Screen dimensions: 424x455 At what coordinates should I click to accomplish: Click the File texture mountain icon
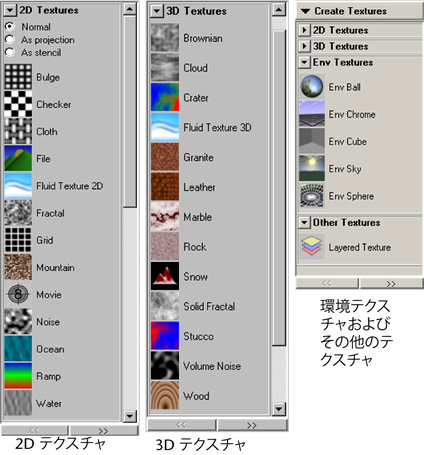click(x=18, y=158)
